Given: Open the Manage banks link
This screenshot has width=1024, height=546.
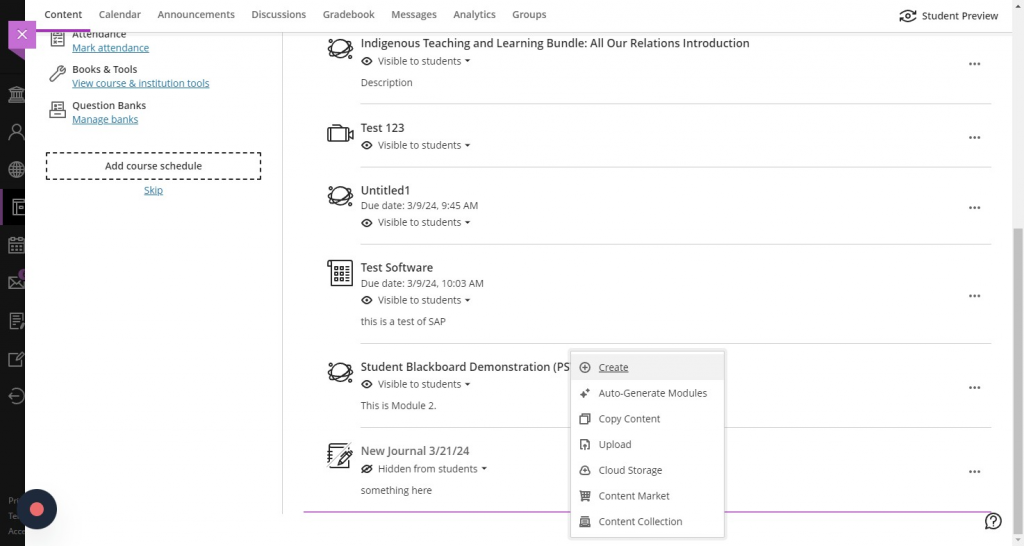Looking at the screenshot, I should 105,120.
